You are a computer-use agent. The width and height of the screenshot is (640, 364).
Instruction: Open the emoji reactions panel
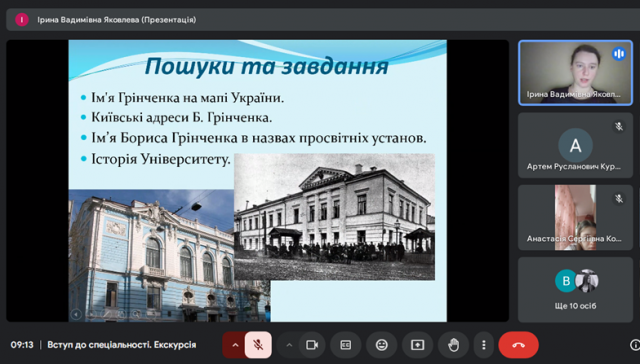(x=382, y=345)
